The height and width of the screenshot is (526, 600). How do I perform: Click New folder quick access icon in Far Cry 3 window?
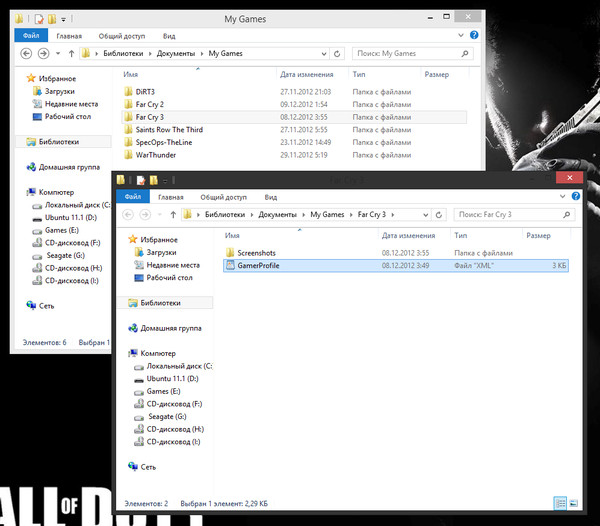pyautogui.click(x=154, y=180)
